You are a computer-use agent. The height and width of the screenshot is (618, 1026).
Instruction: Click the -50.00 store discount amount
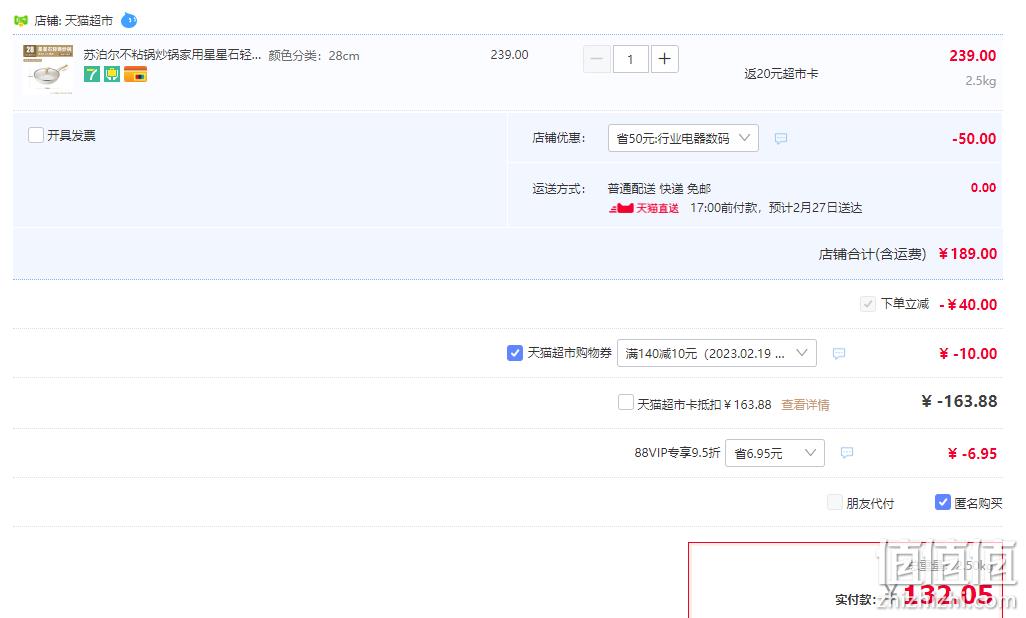[x=974, y=139]
